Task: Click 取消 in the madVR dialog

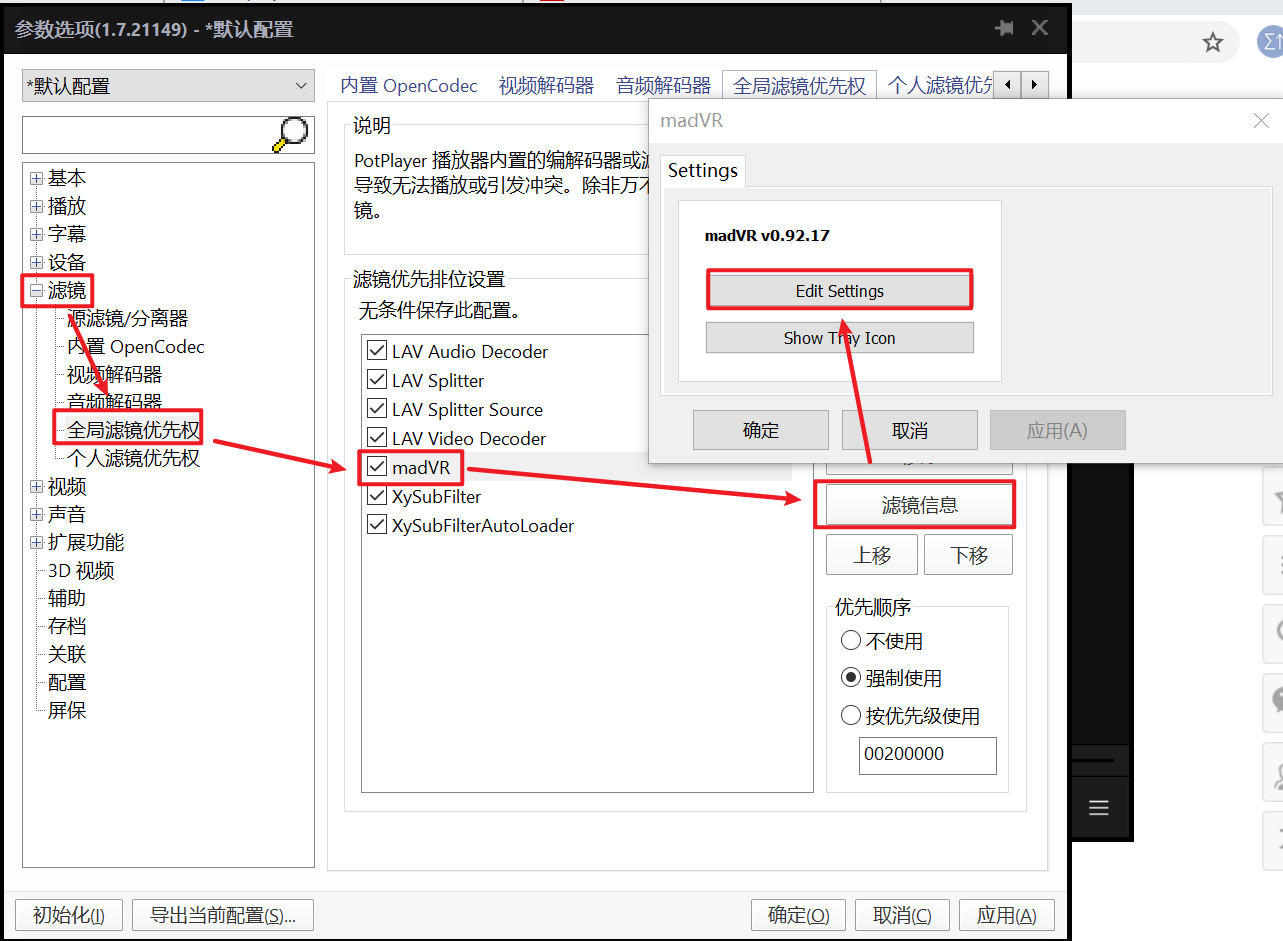Action: pyautogui.click(x=910, y=430)
